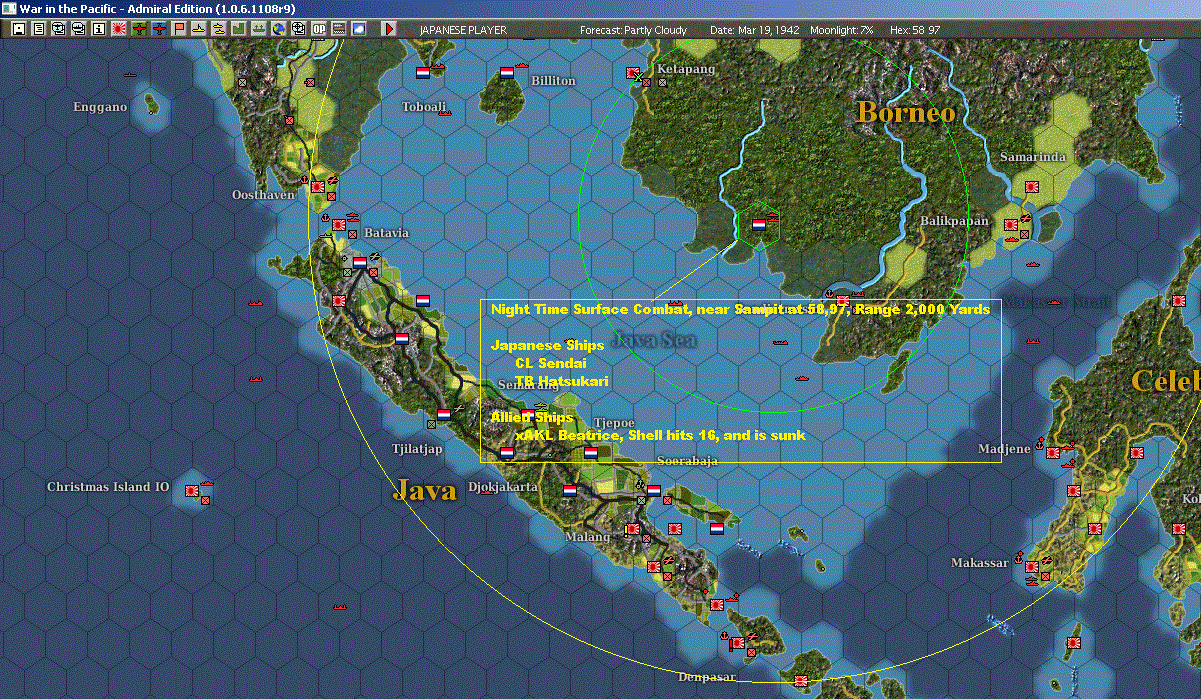Click the double yellow ships toolbar icon
The image size is (1201, 699).
[x=218, y=29]
